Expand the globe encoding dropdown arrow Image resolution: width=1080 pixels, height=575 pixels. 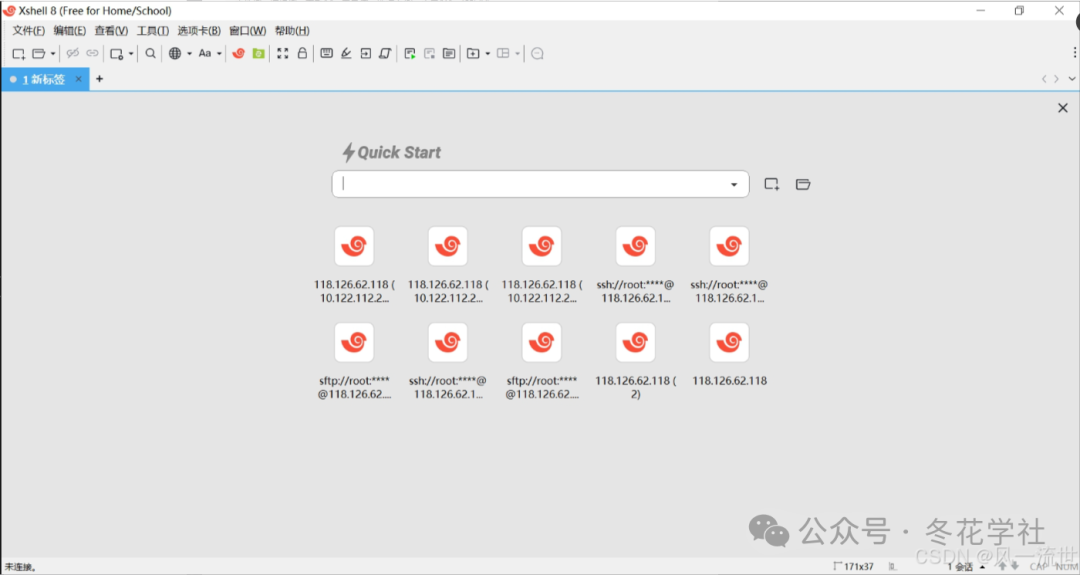point(189,54)
